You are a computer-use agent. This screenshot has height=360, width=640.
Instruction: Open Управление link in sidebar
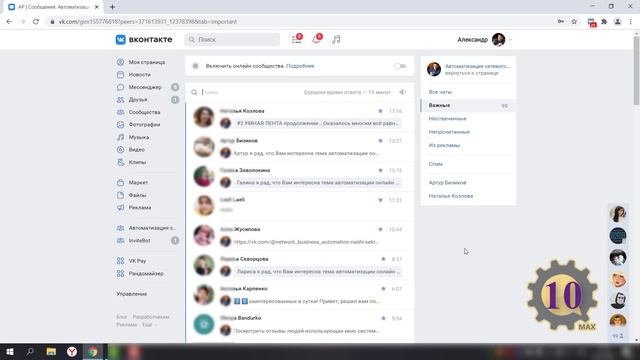pos(131,294)
